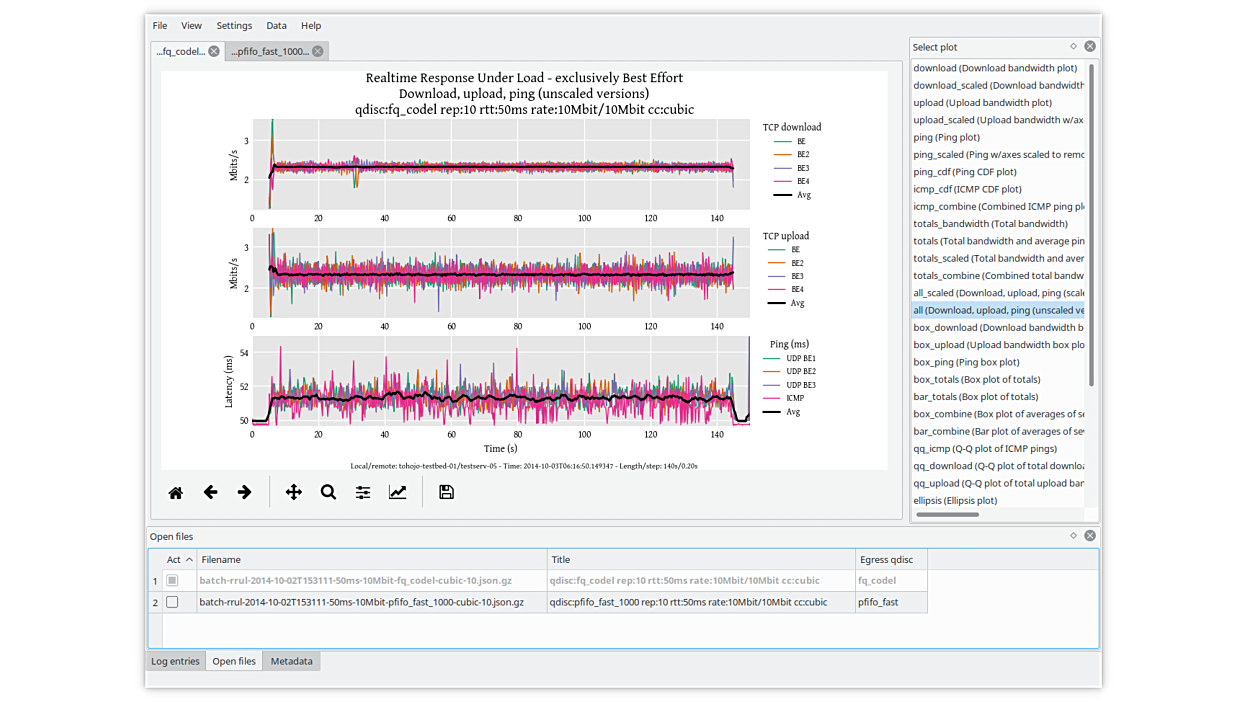Toggle checkbox for fq_codel file row
The width and height of the screenshot is (1248, 702).
172,580
